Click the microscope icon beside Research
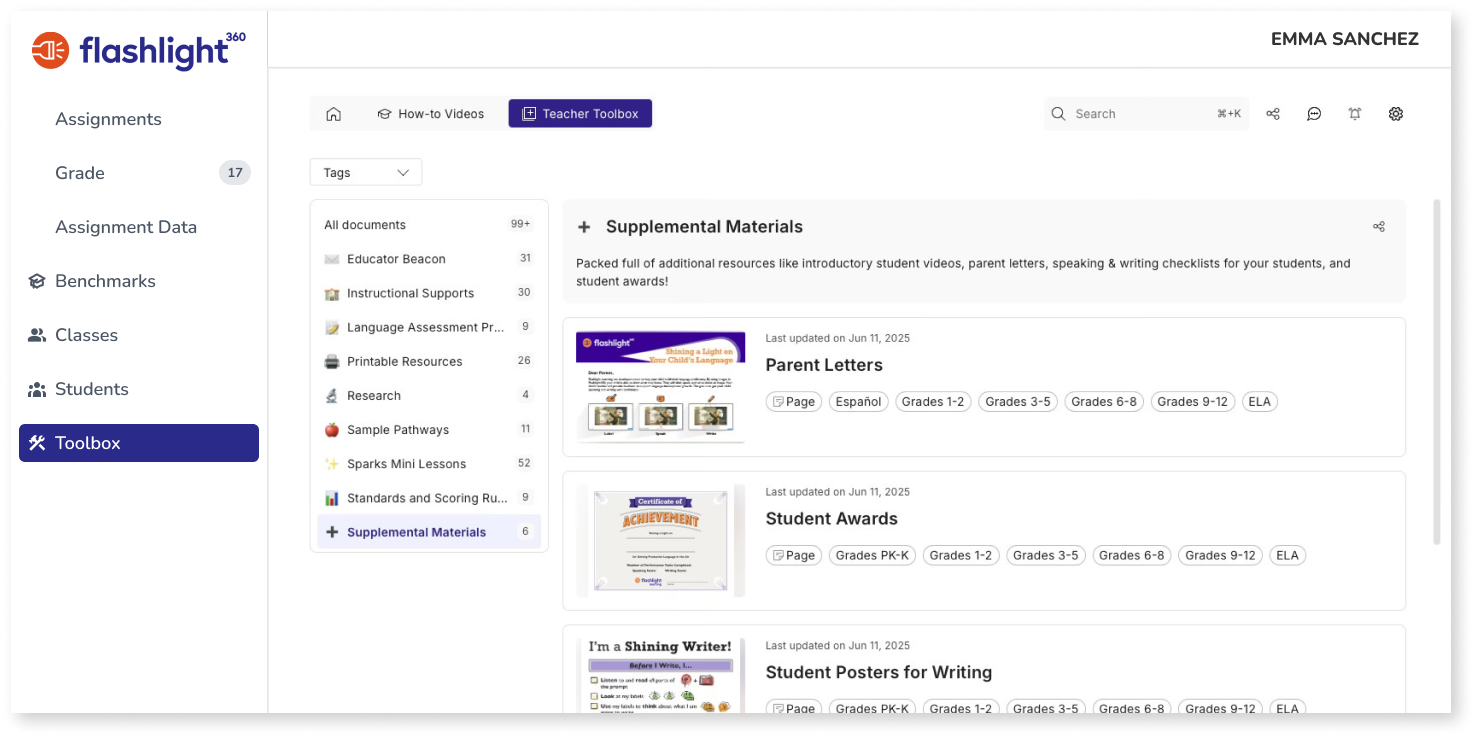Screen dimensions: 1476x738 (332, 396)
